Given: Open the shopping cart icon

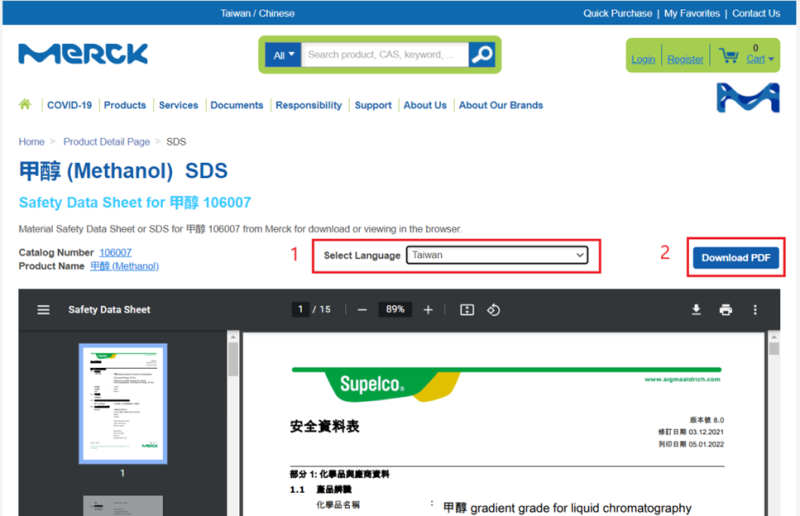Looking at the screenshot, I should (729, 55).
